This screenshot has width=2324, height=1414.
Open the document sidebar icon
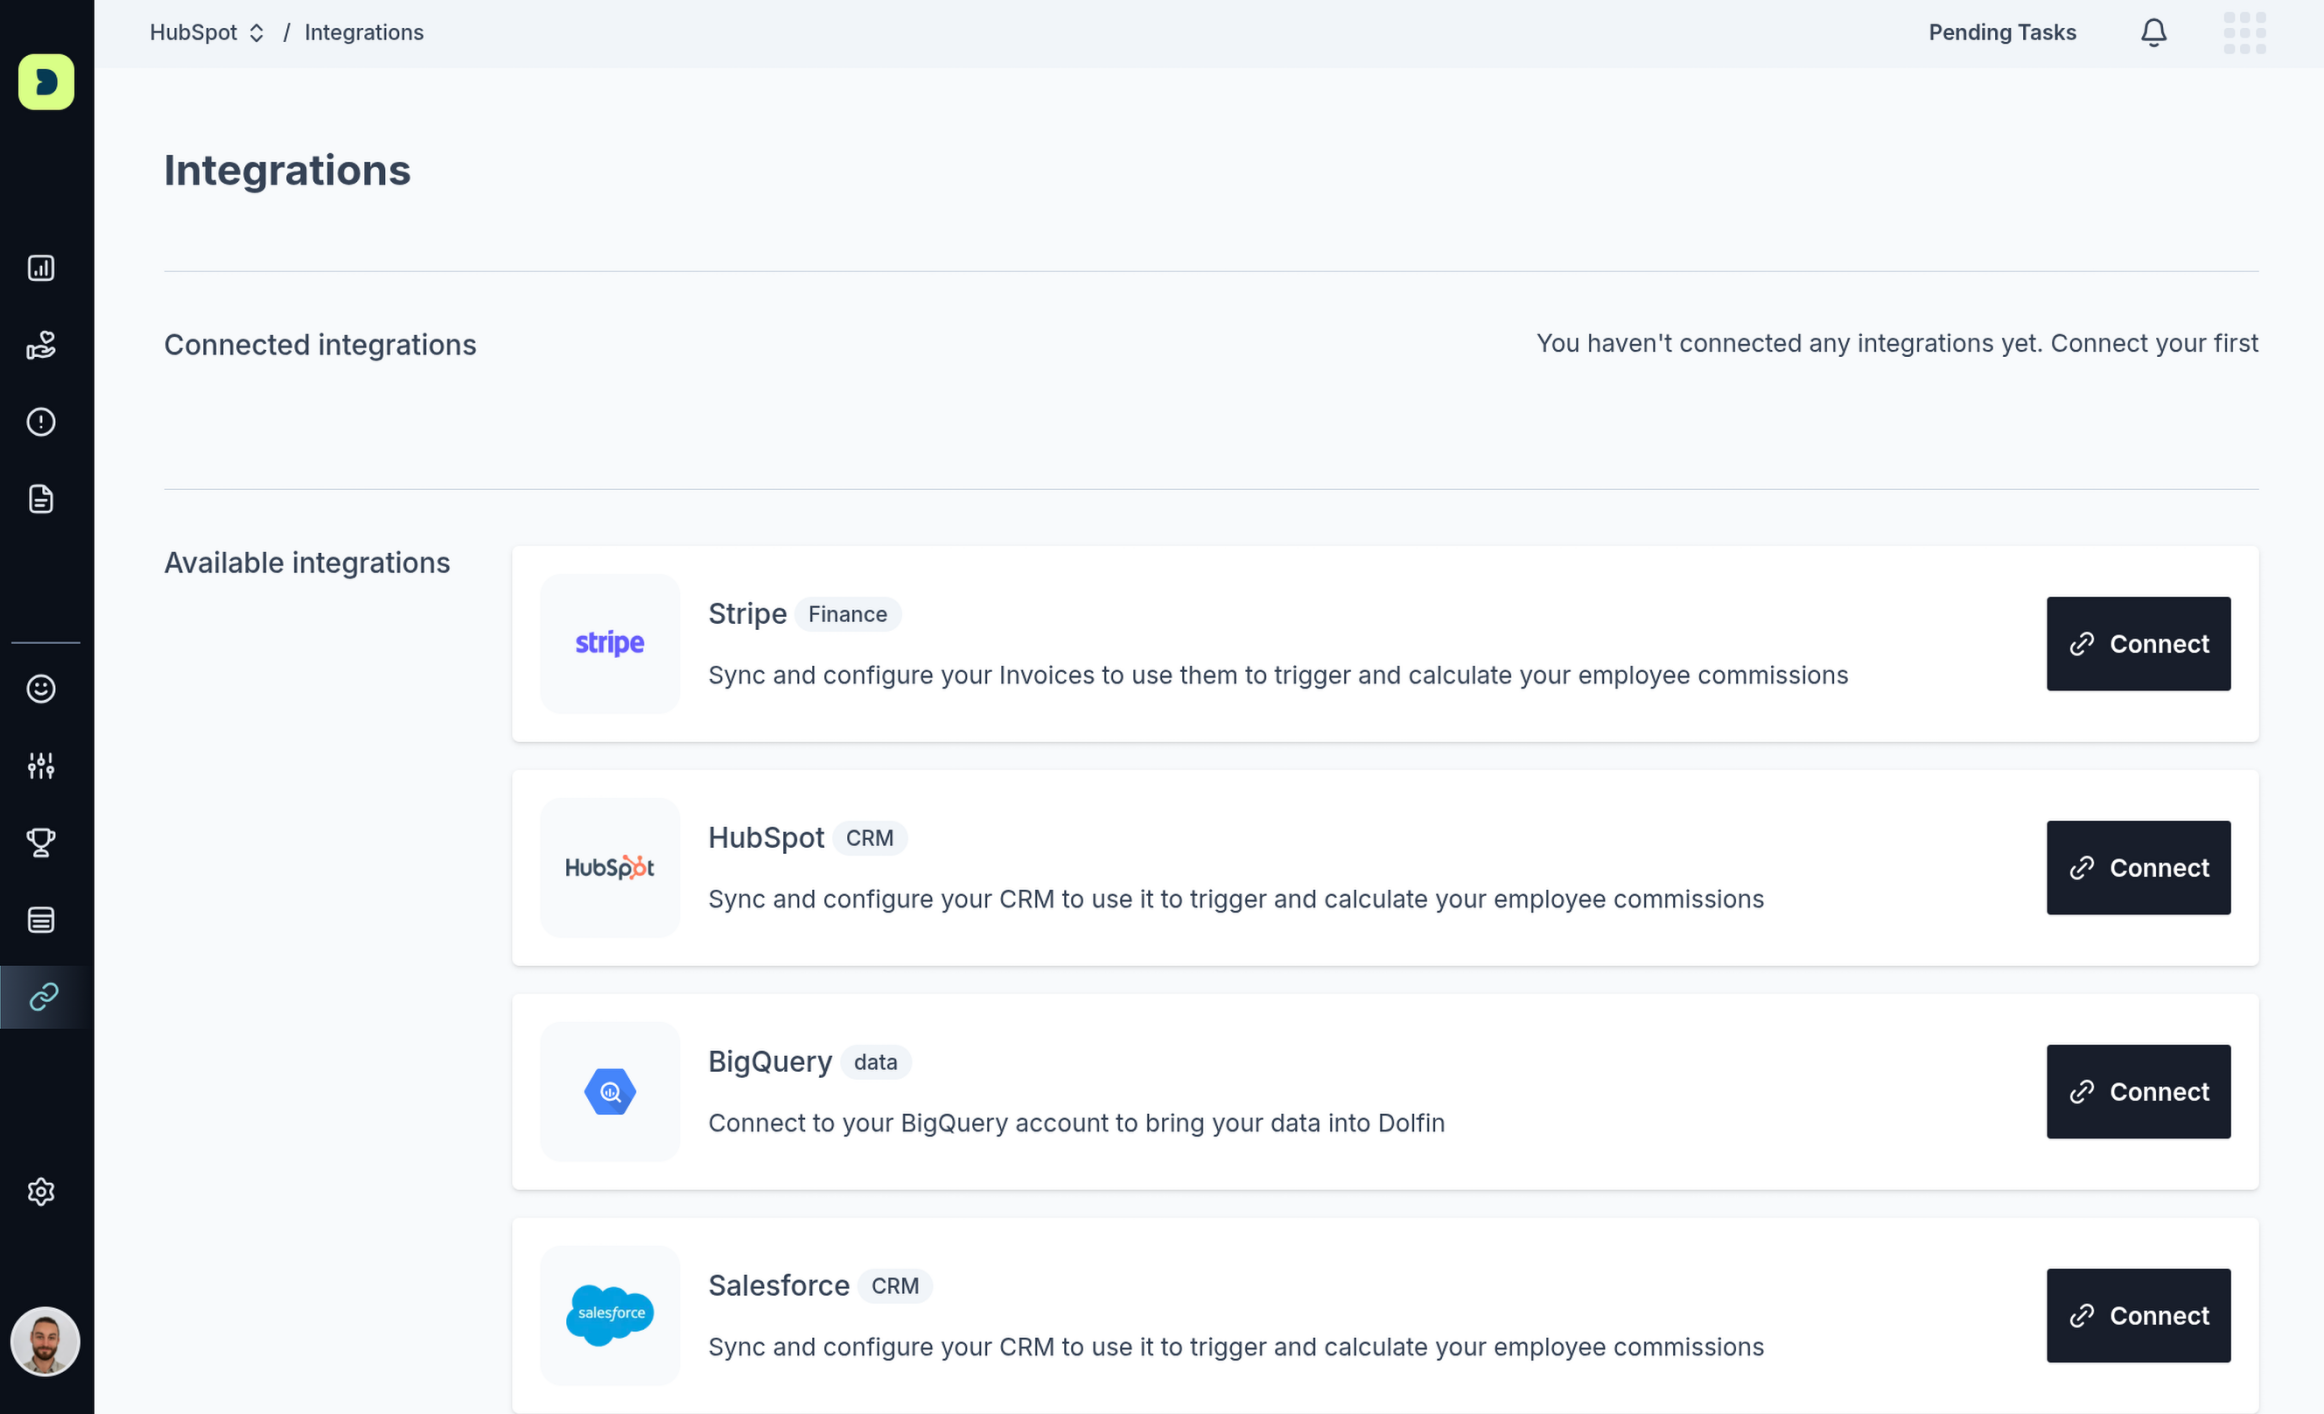pyautogui.click(x=41, y=499)
